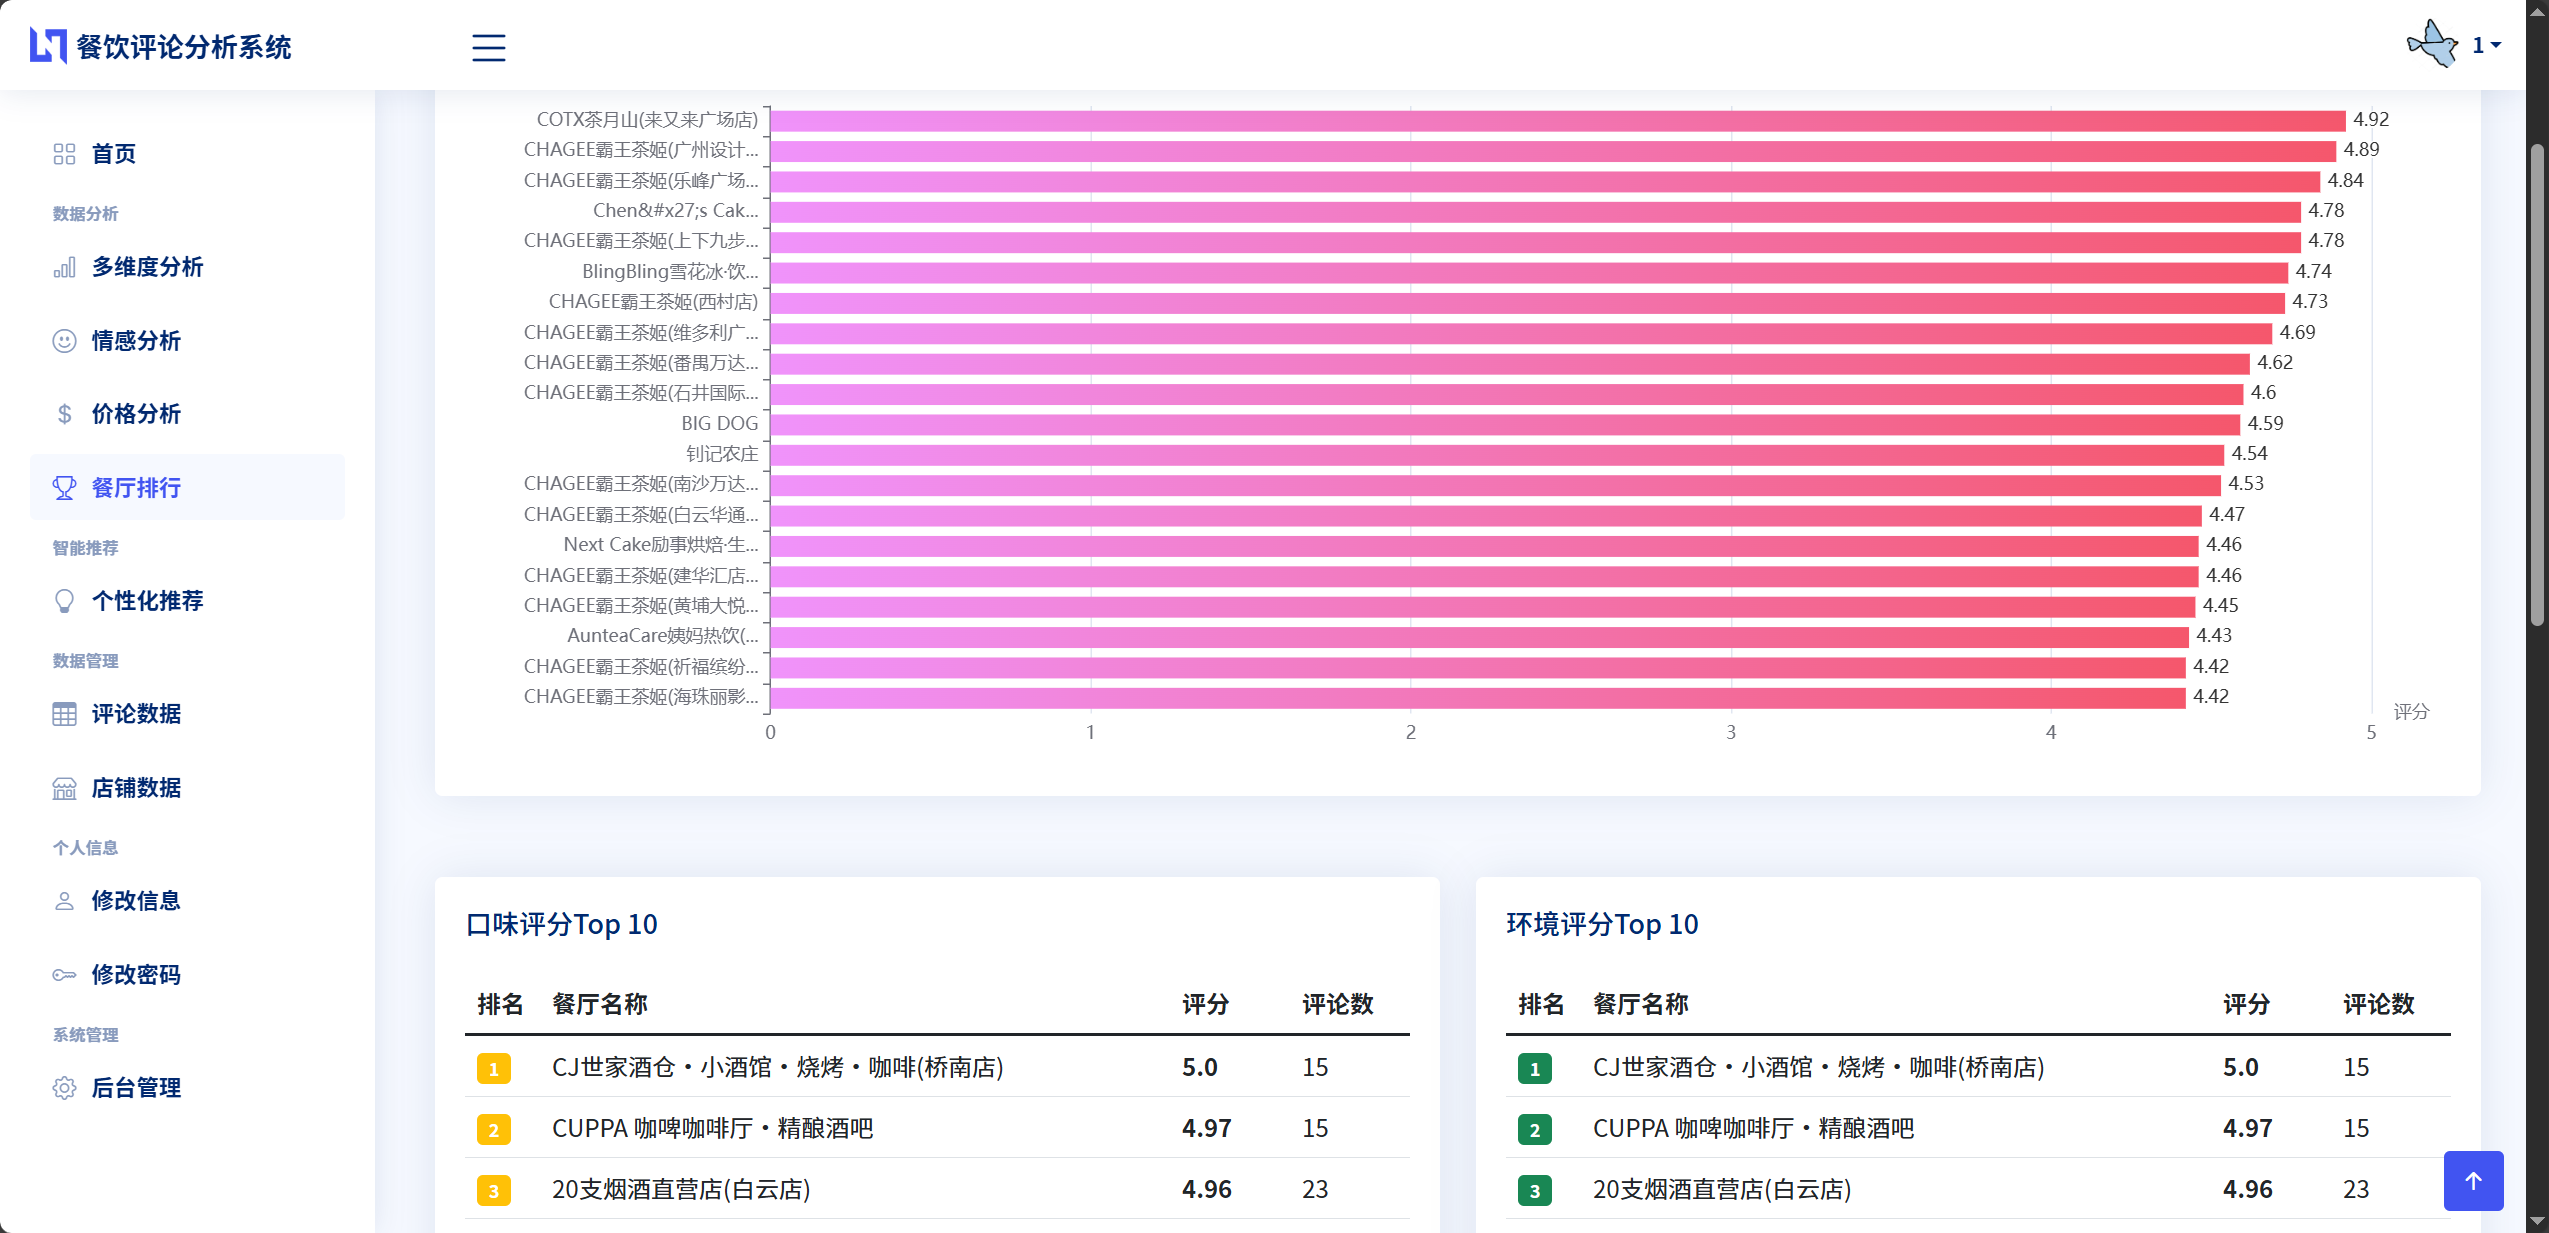Click the 餐饮评论分析系统 logo link
Image resolution: width=2549 pixels, height=1233 pixels.
tap(160, 47)
